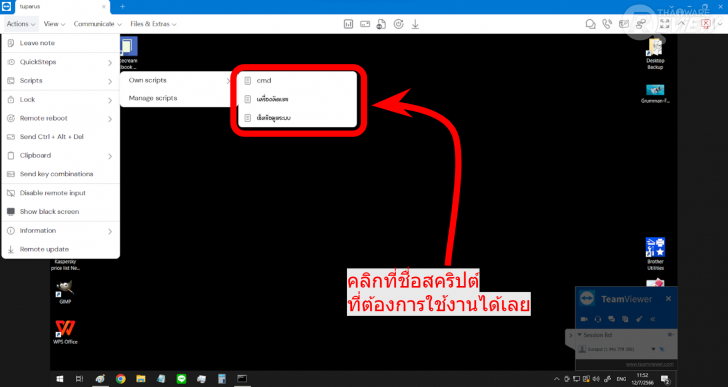Click the download arrow icon in toolbar

coord(415,24)
